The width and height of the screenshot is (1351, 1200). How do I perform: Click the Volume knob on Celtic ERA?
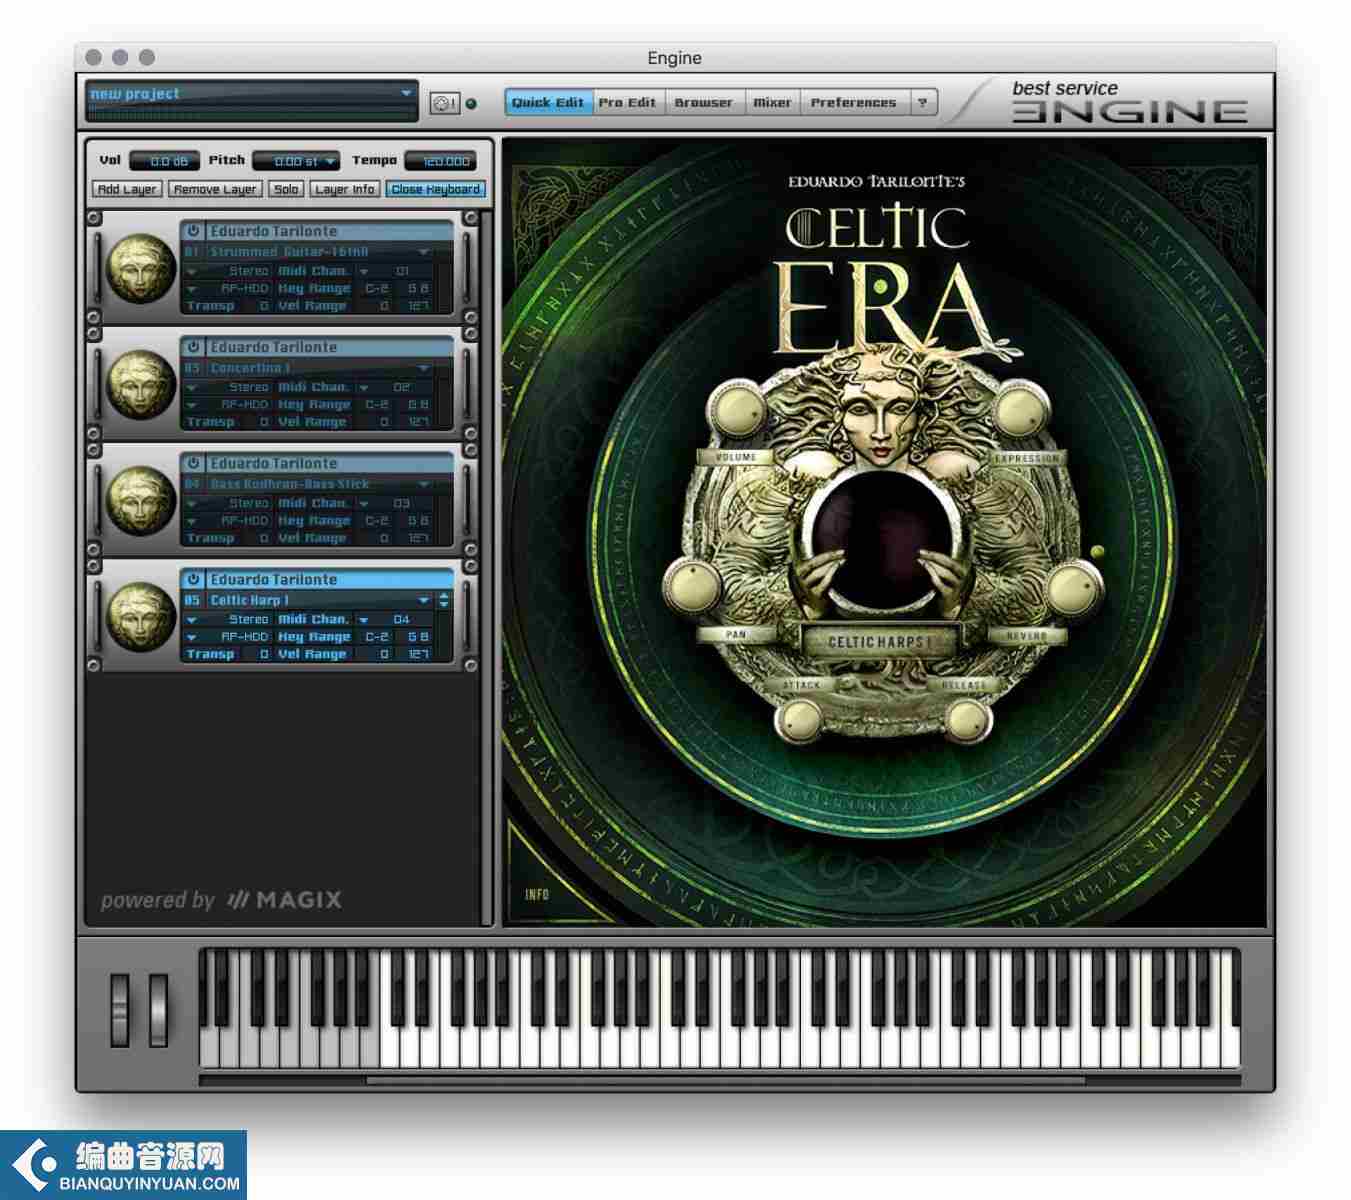[738, 412]
